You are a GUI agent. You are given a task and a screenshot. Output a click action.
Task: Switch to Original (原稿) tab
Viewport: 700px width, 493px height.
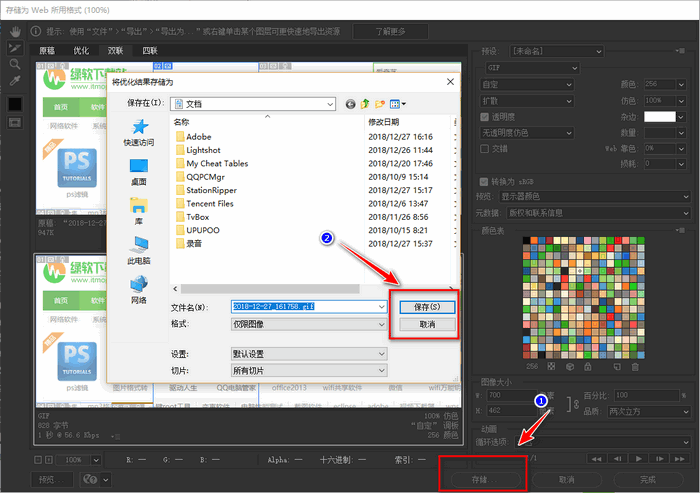[47, 50]
